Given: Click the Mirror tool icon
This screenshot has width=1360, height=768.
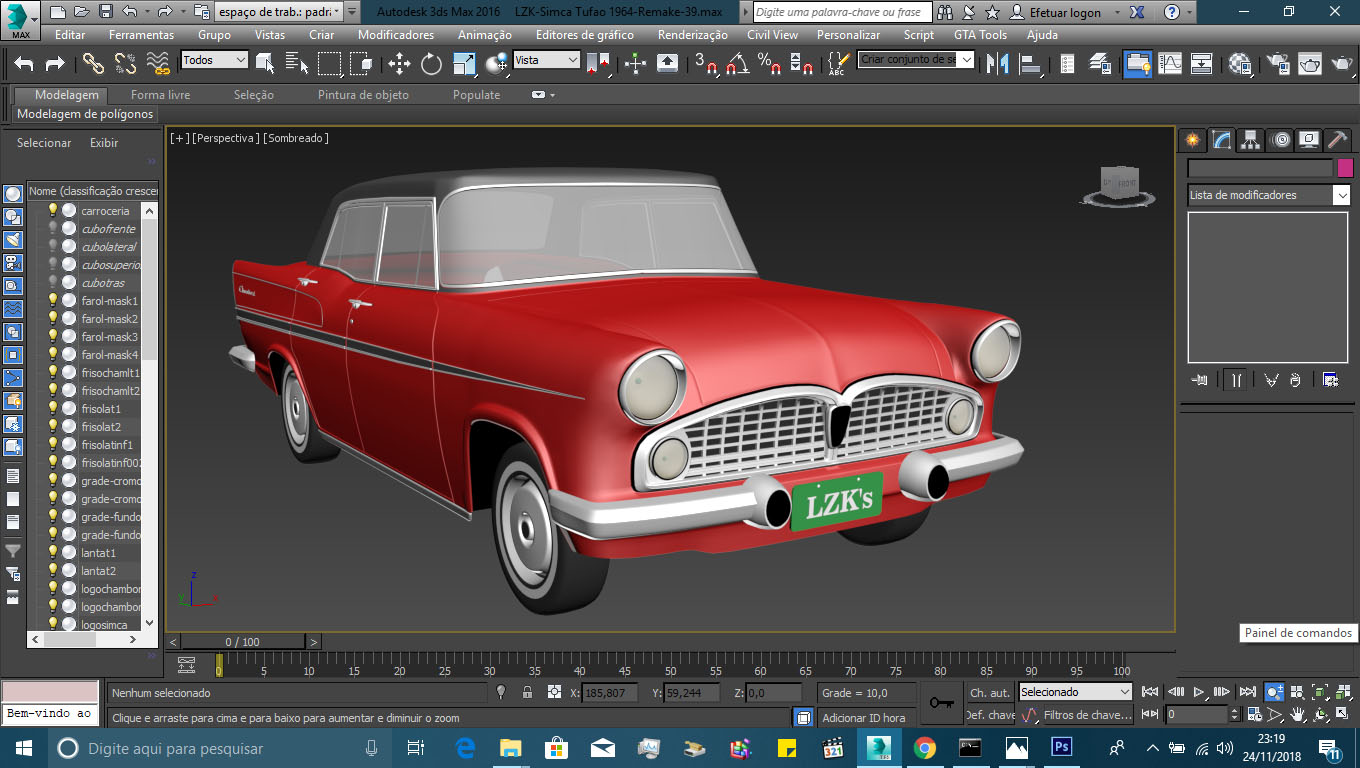Looking at the screenshot, I should (x=997, y=64).
